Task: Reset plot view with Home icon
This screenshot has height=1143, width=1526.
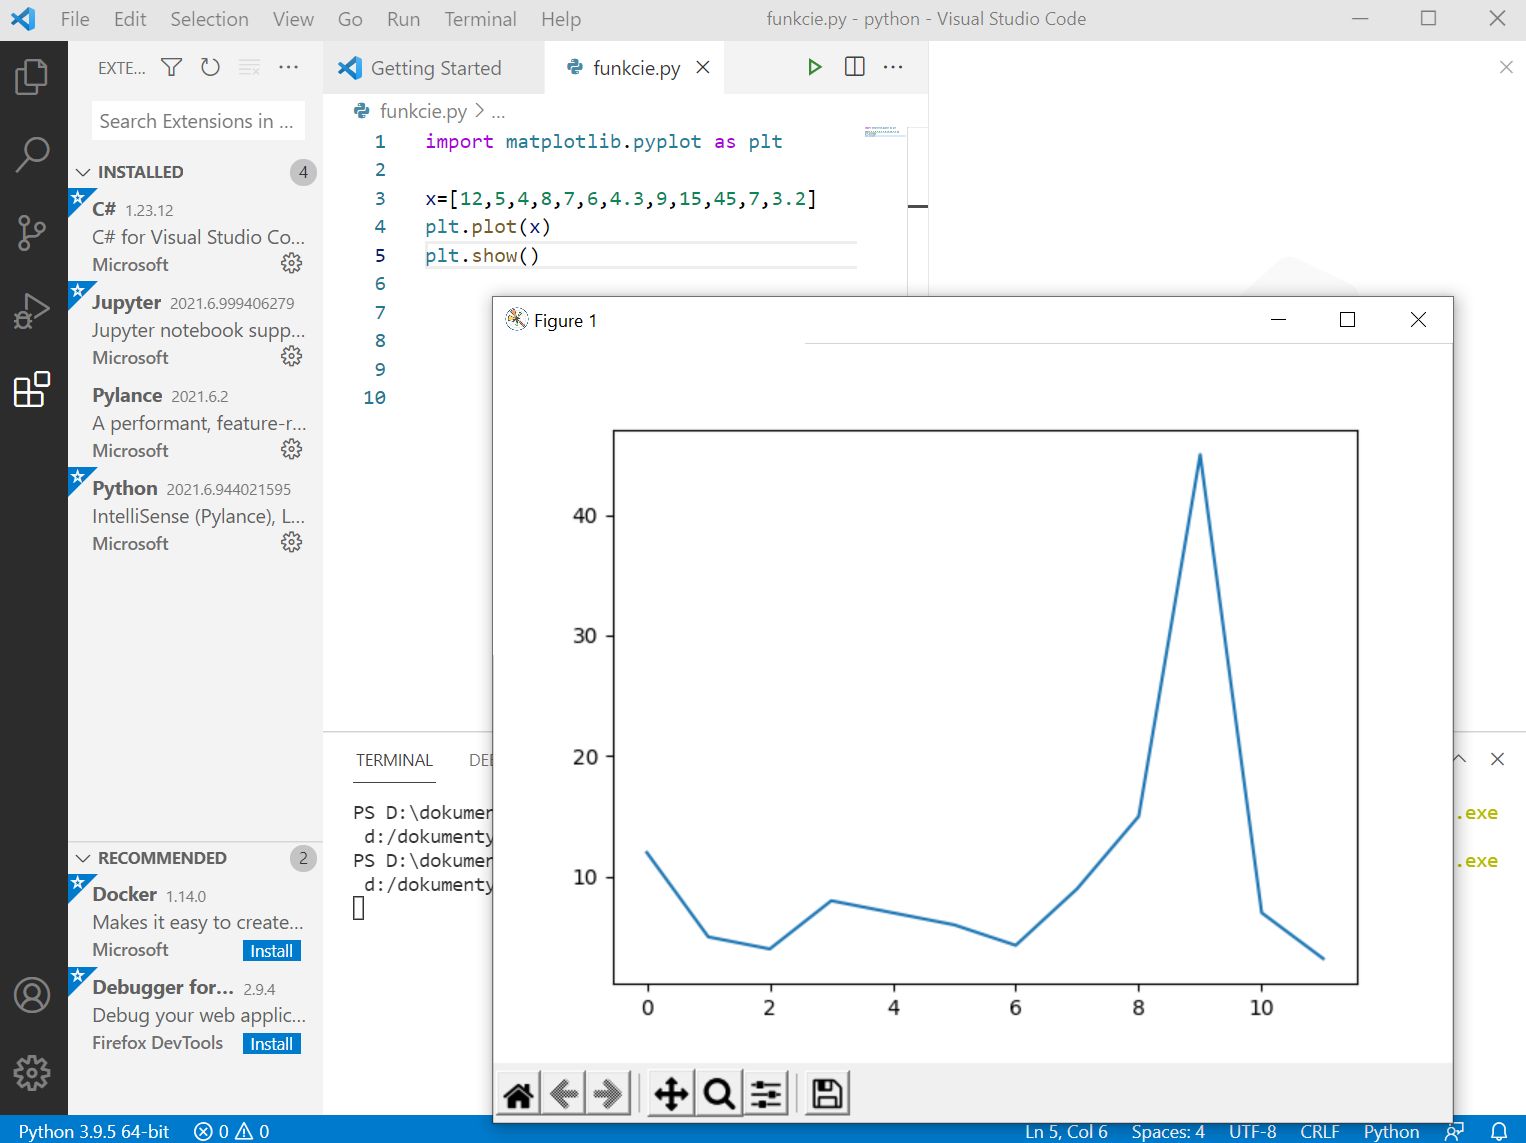Action: (518, 1094)
